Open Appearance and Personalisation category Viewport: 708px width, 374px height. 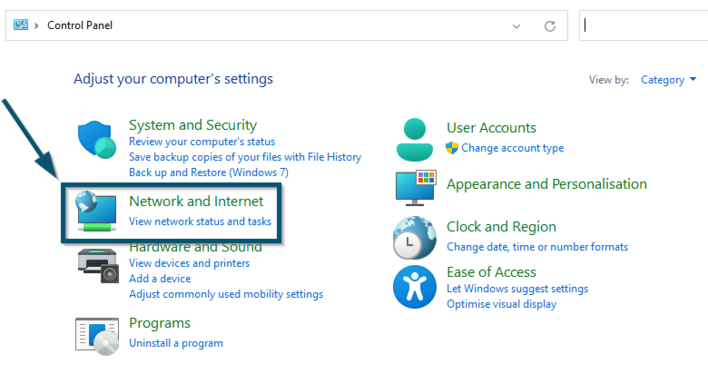click(x=547, y=184)
